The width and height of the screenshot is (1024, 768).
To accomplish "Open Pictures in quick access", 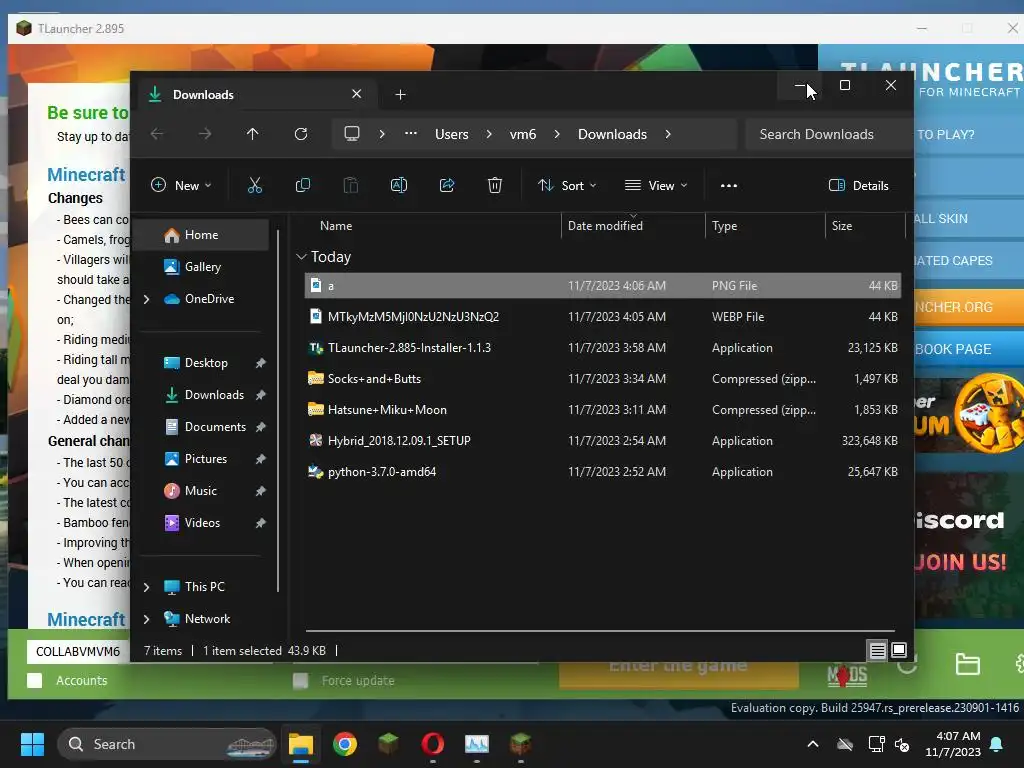I will [x=206, y=459].
